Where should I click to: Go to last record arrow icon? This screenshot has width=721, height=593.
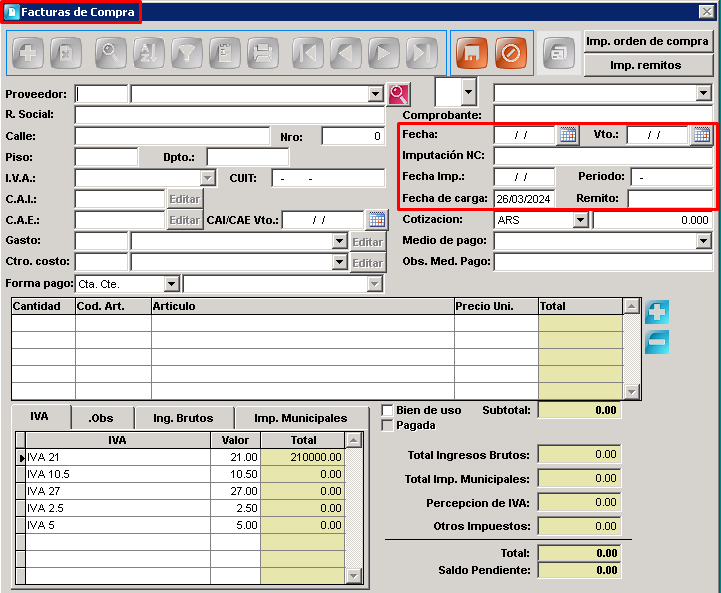pos(422,53)
